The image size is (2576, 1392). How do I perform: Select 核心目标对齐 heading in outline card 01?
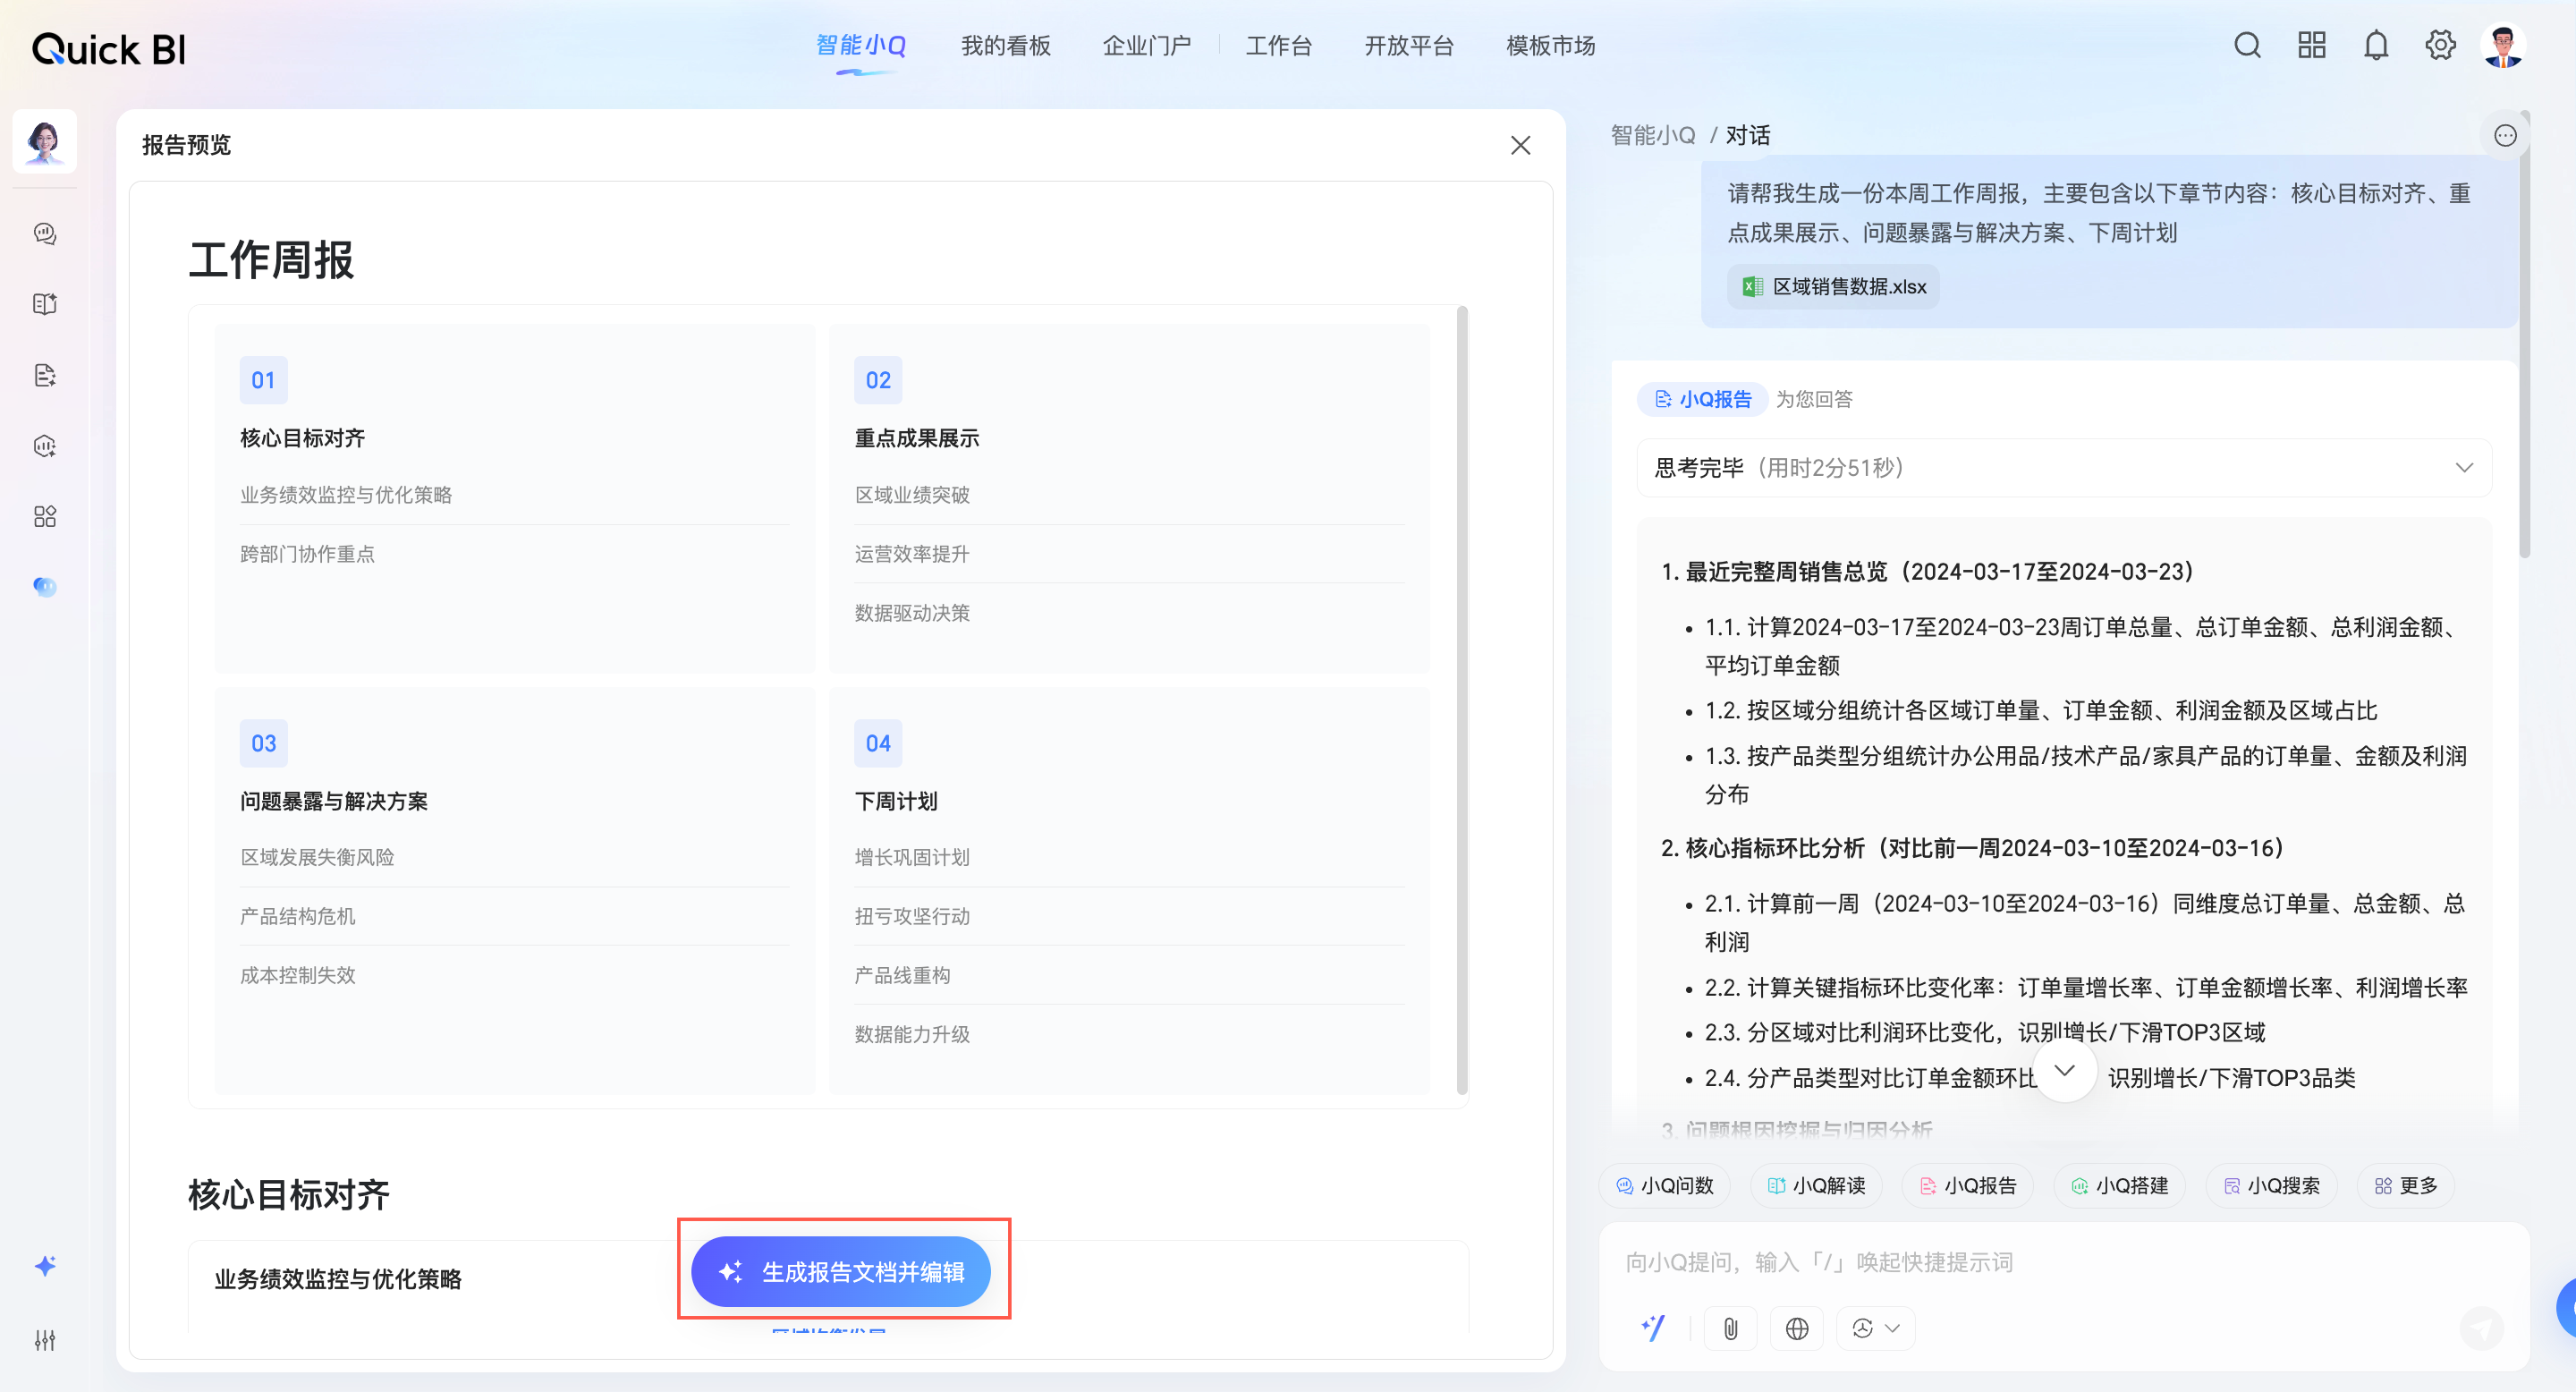(303, 438)
